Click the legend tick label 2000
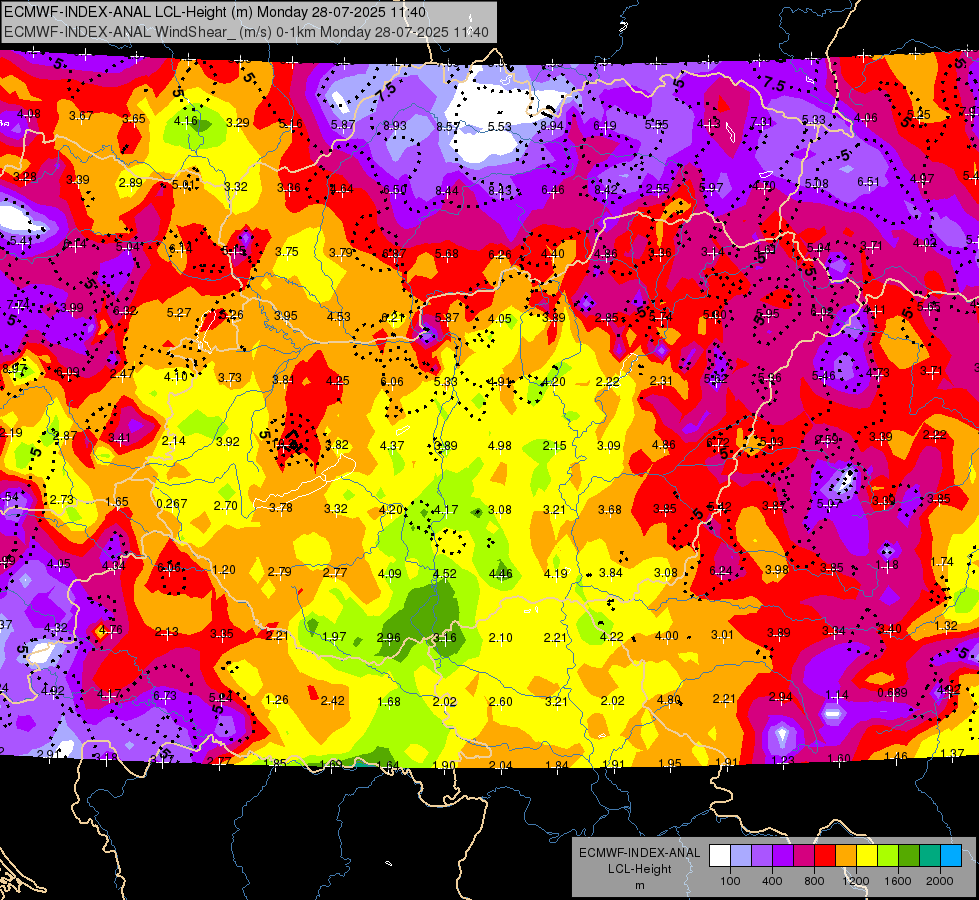The width and height of the screenshot is (979, 900). tap(940, 881)
